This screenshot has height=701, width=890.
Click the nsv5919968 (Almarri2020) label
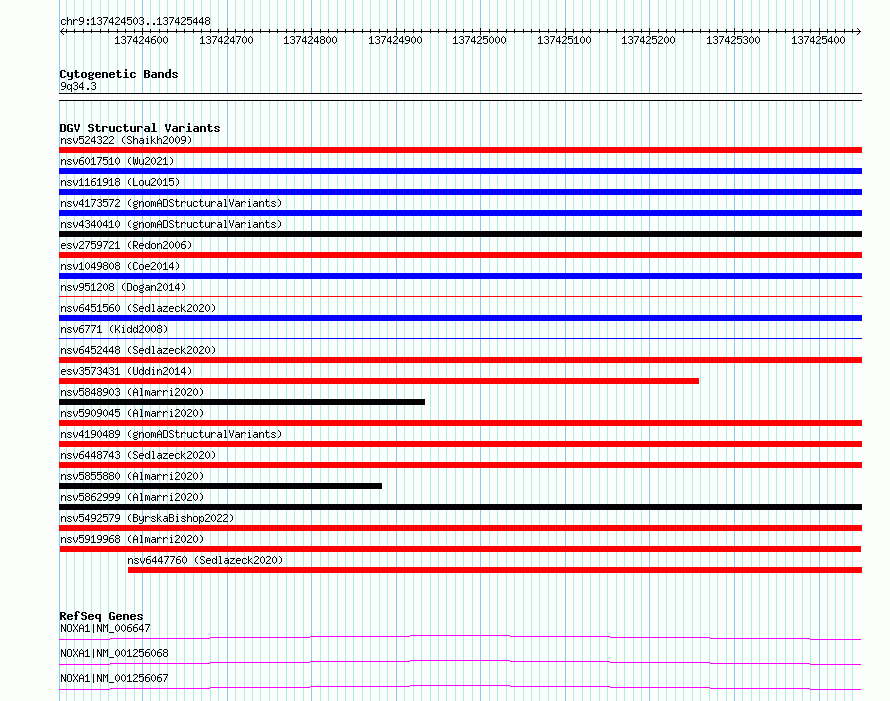click(132, 539)
